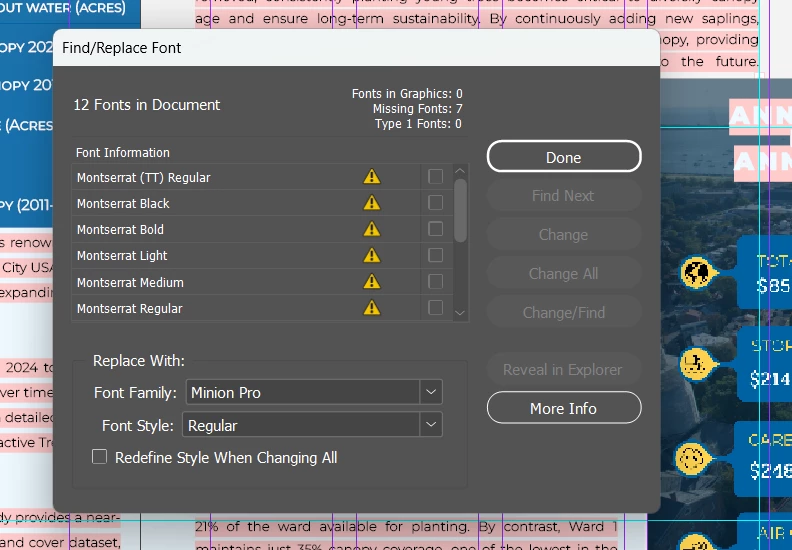Click the warning icon beside Montserrat Bold
Screen dimensions: 792x550
tap(372, 229)
